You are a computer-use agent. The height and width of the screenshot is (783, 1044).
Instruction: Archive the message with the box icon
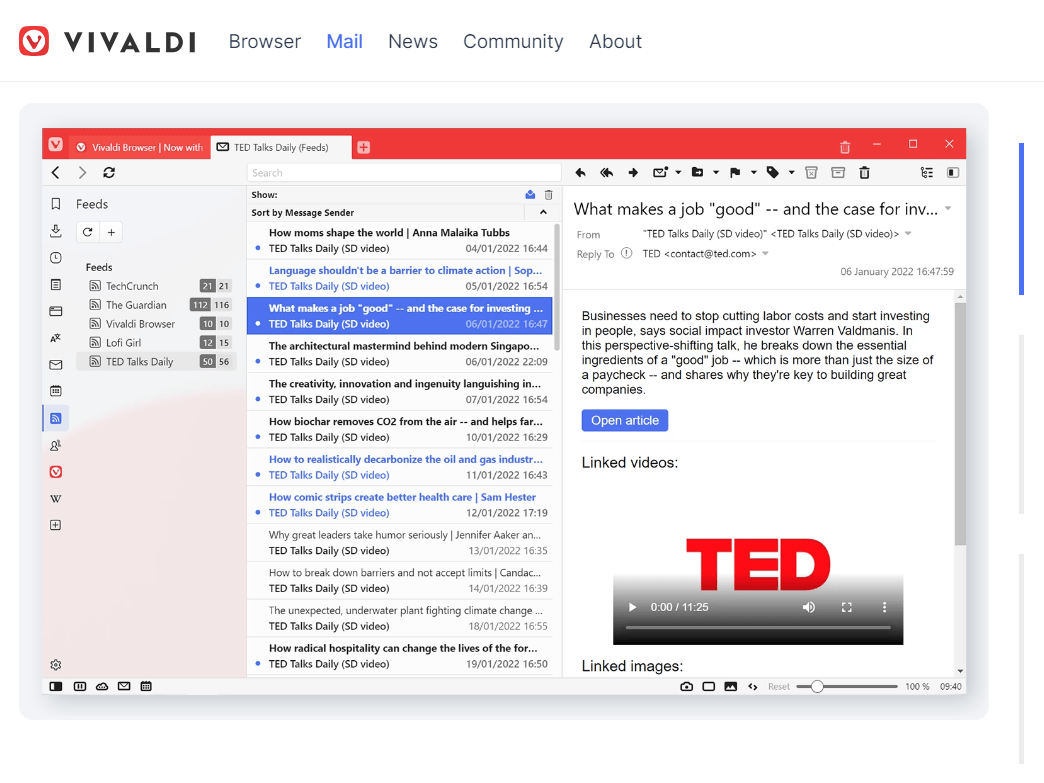[838, 172]
